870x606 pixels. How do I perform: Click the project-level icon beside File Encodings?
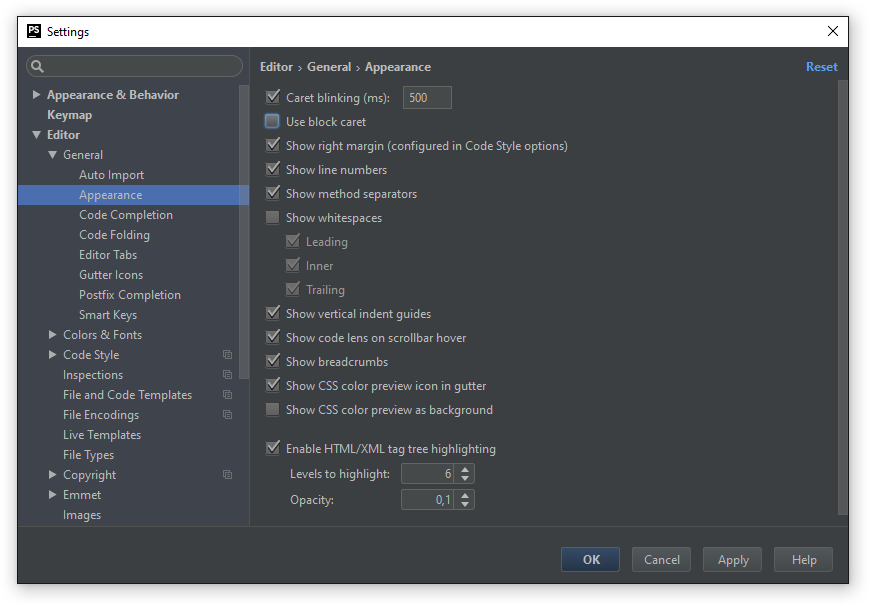227,415
